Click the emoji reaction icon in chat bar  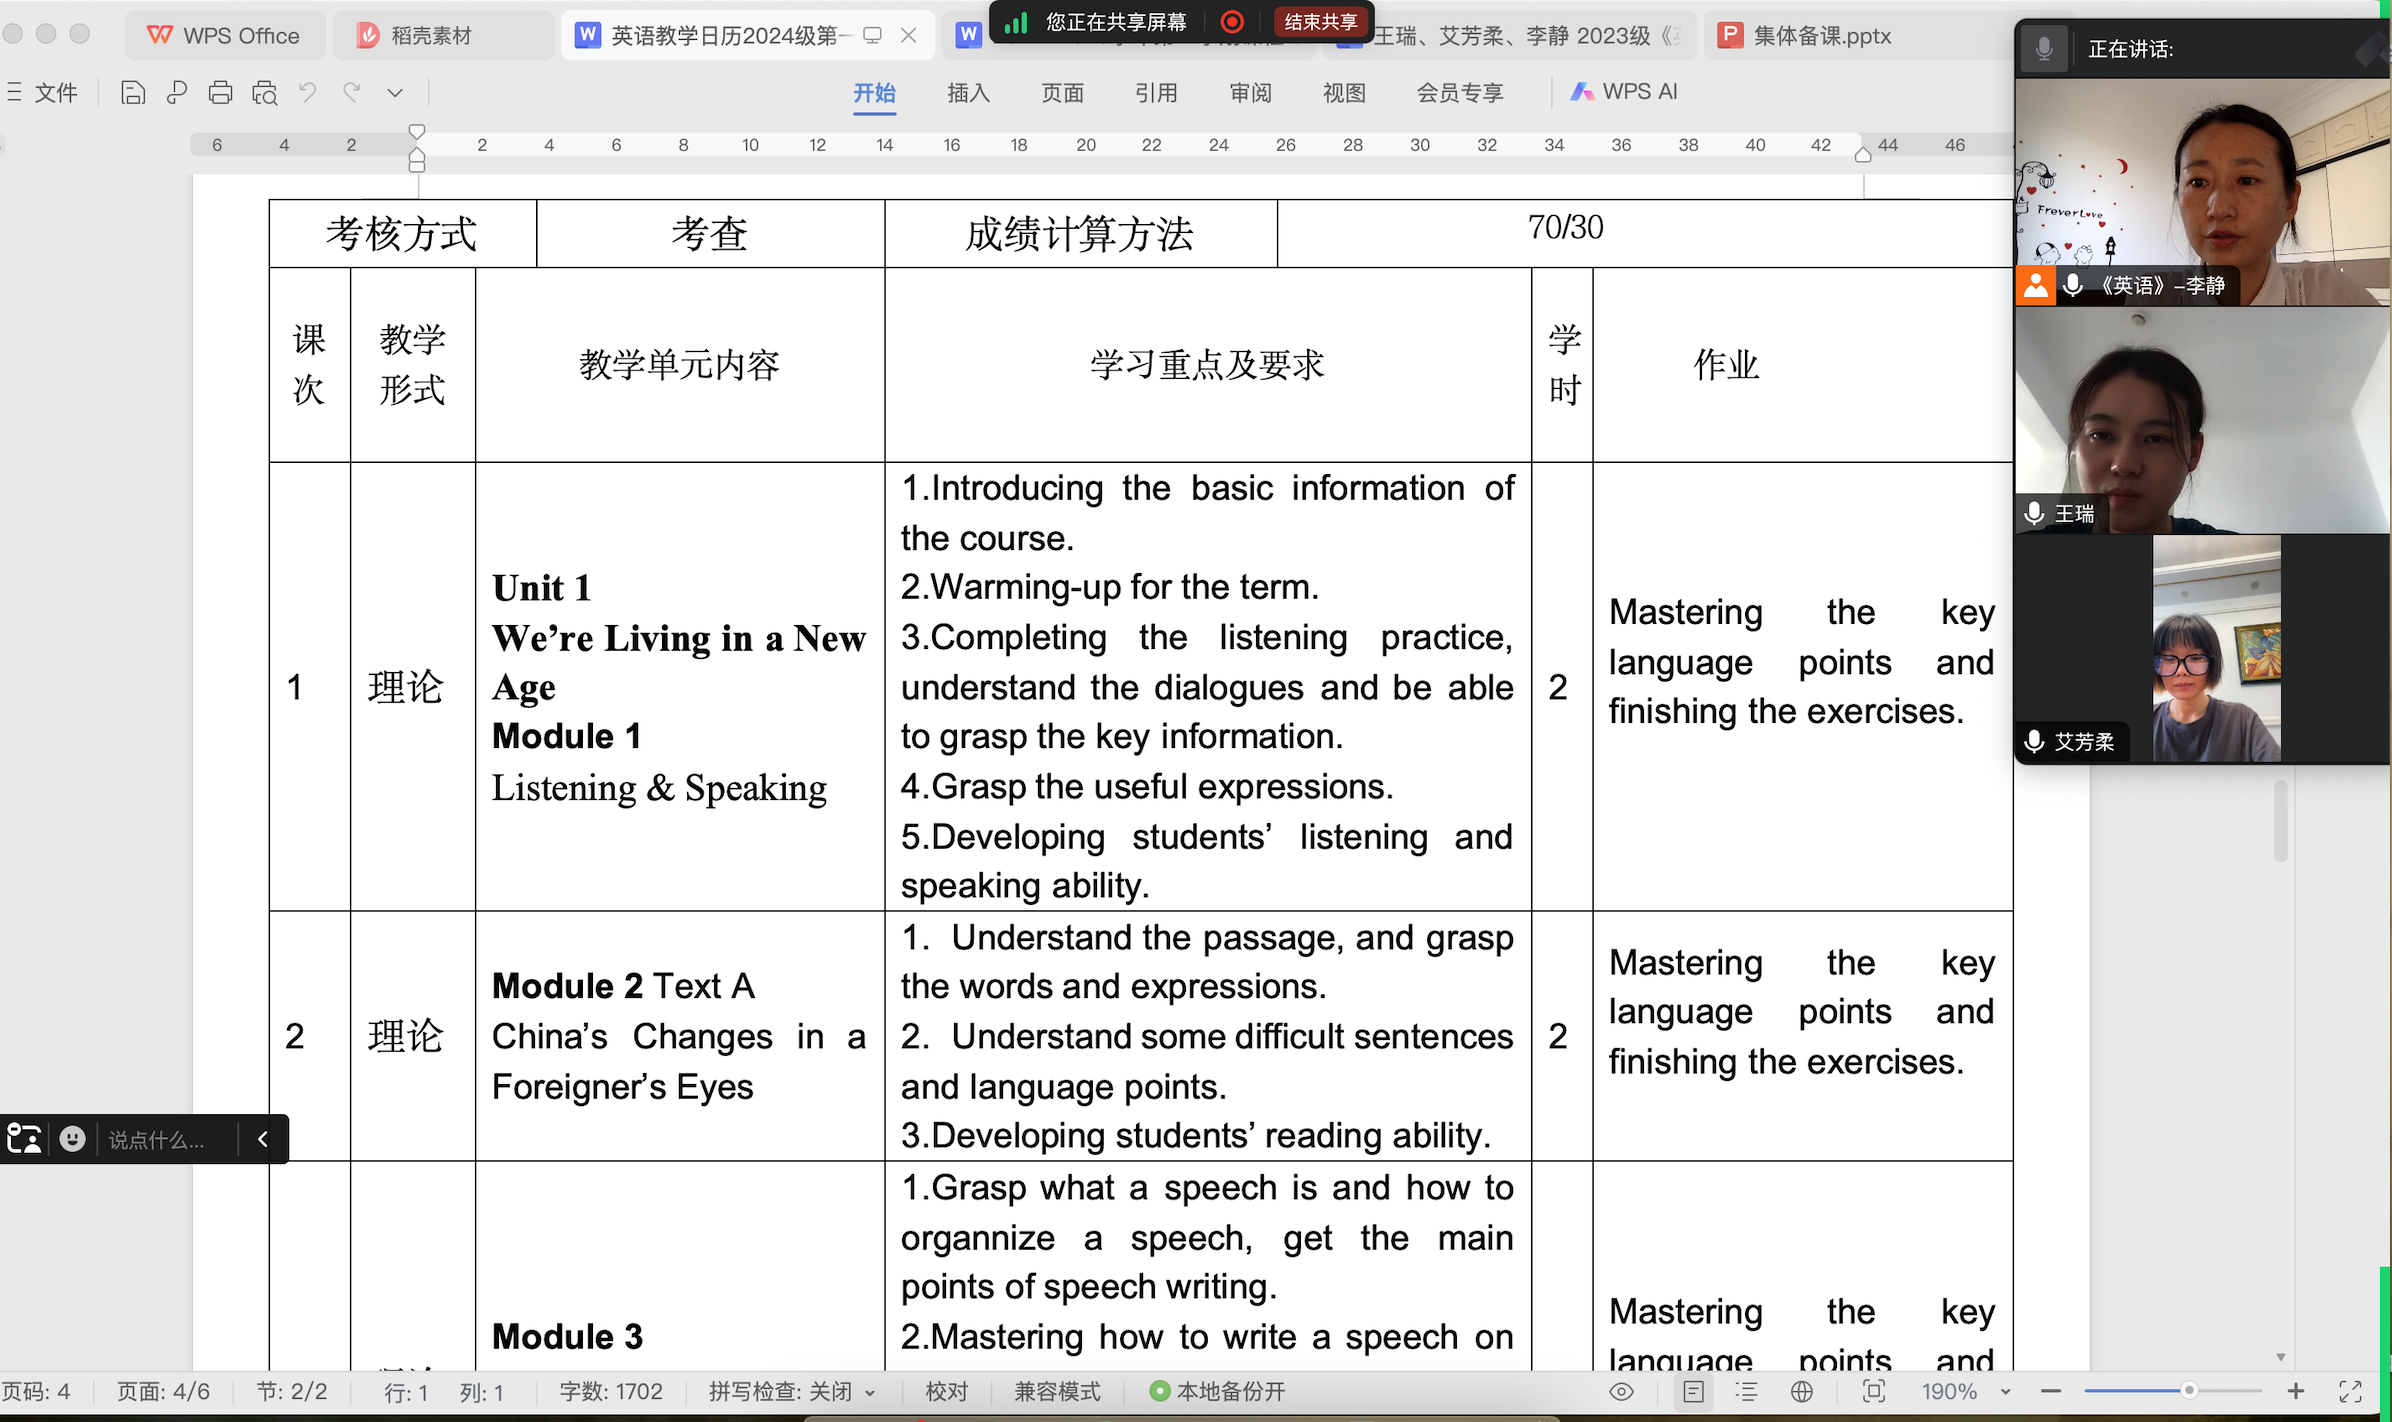(x=72, y=1139)
